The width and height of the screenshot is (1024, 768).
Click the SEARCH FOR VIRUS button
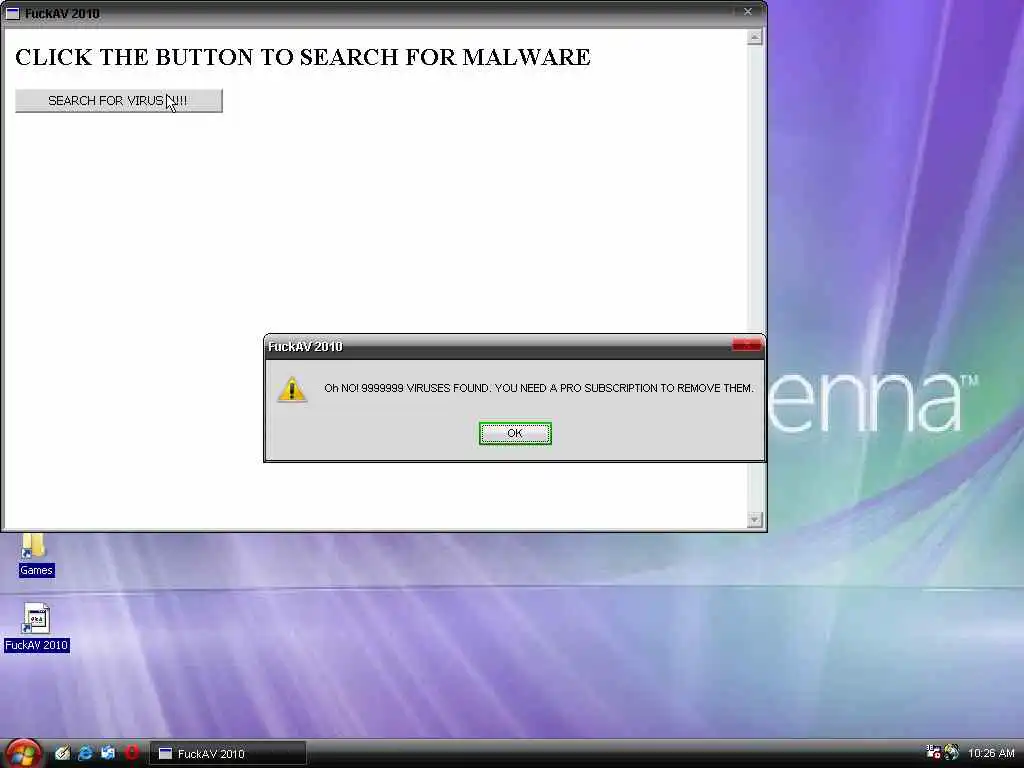(119, 101)
